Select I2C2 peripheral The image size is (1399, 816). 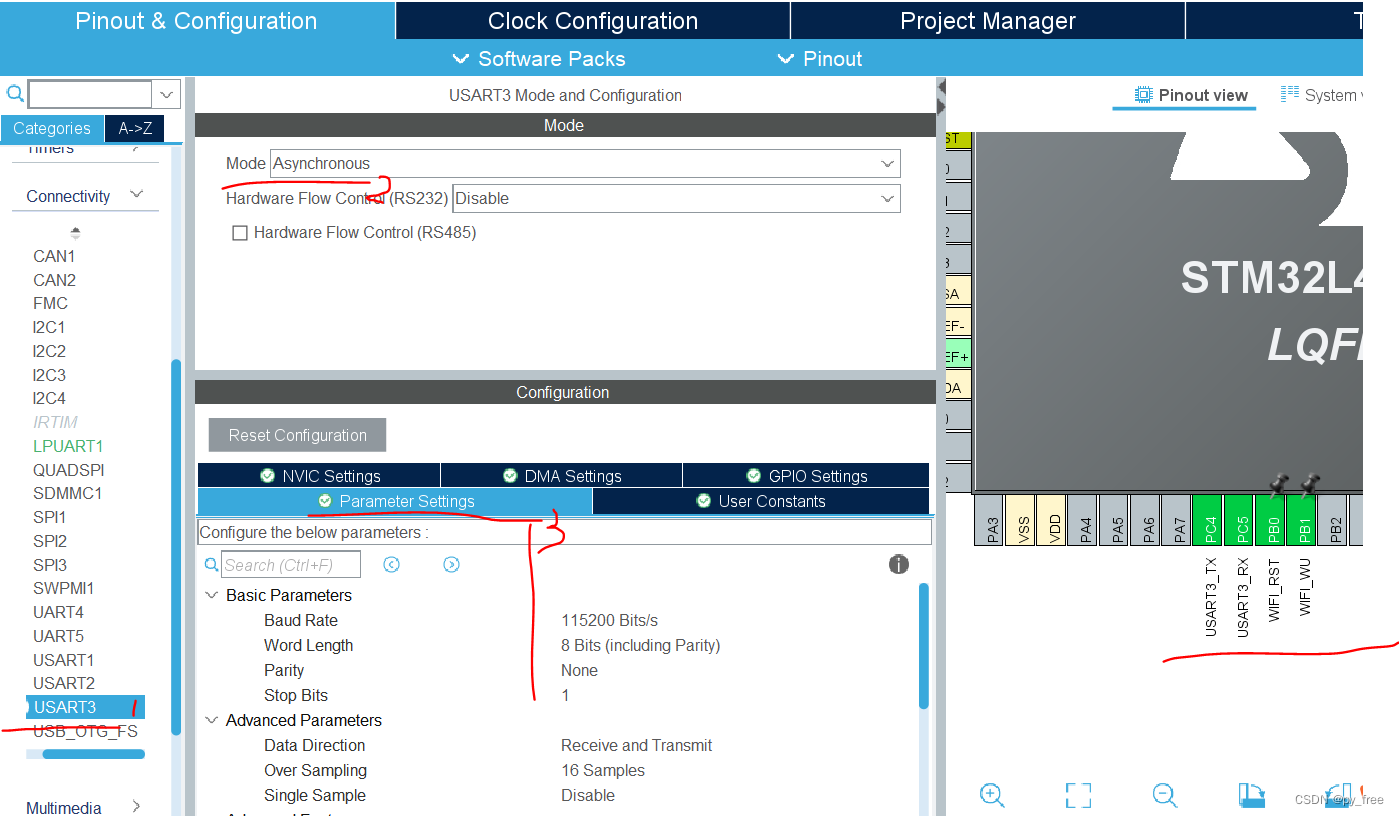tap(49, 351)
